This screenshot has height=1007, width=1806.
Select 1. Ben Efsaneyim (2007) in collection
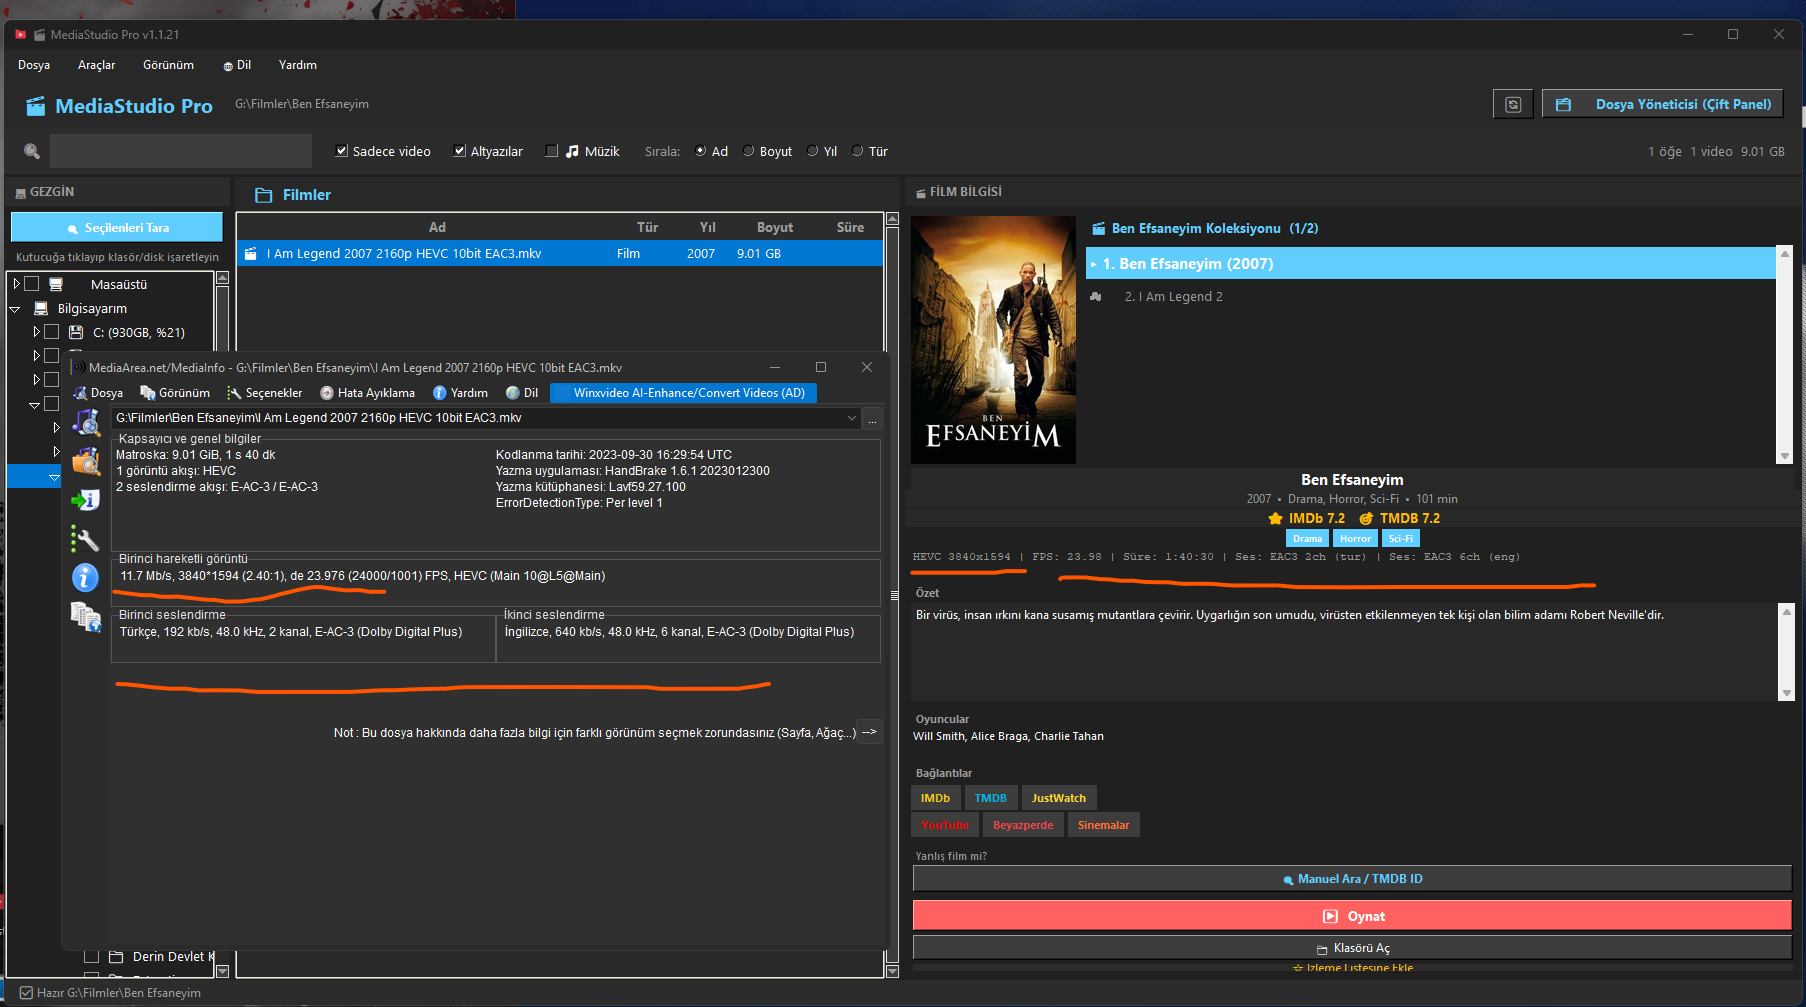click(1431, 264)
